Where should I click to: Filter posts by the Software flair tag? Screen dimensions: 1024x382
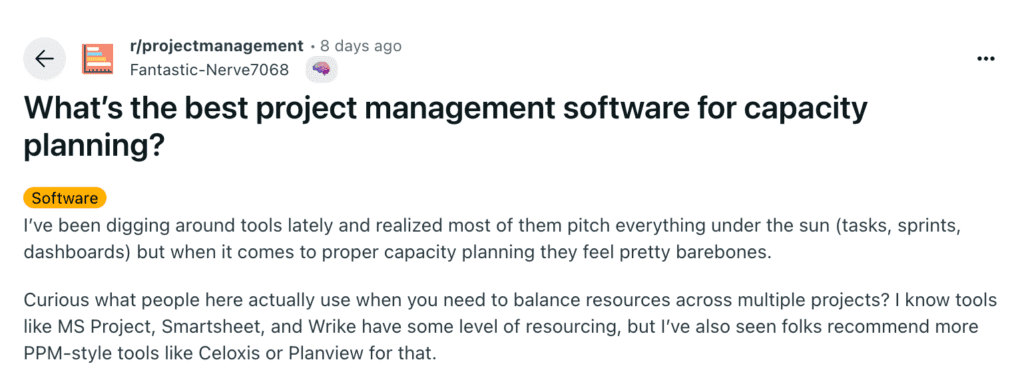[65, 198]
